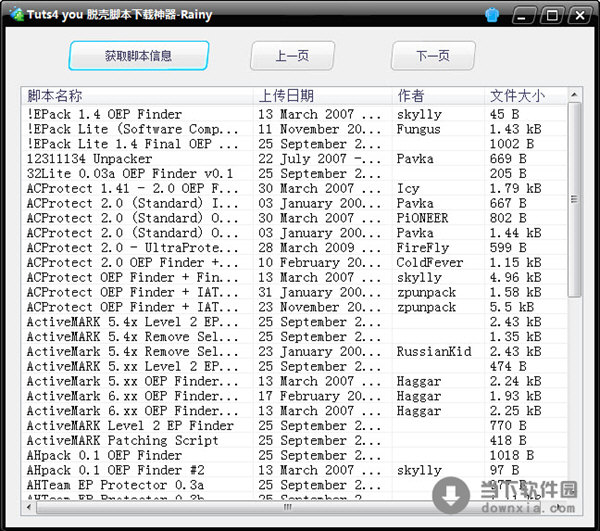Select row 12311134 Unpacker

coord(294,159)
